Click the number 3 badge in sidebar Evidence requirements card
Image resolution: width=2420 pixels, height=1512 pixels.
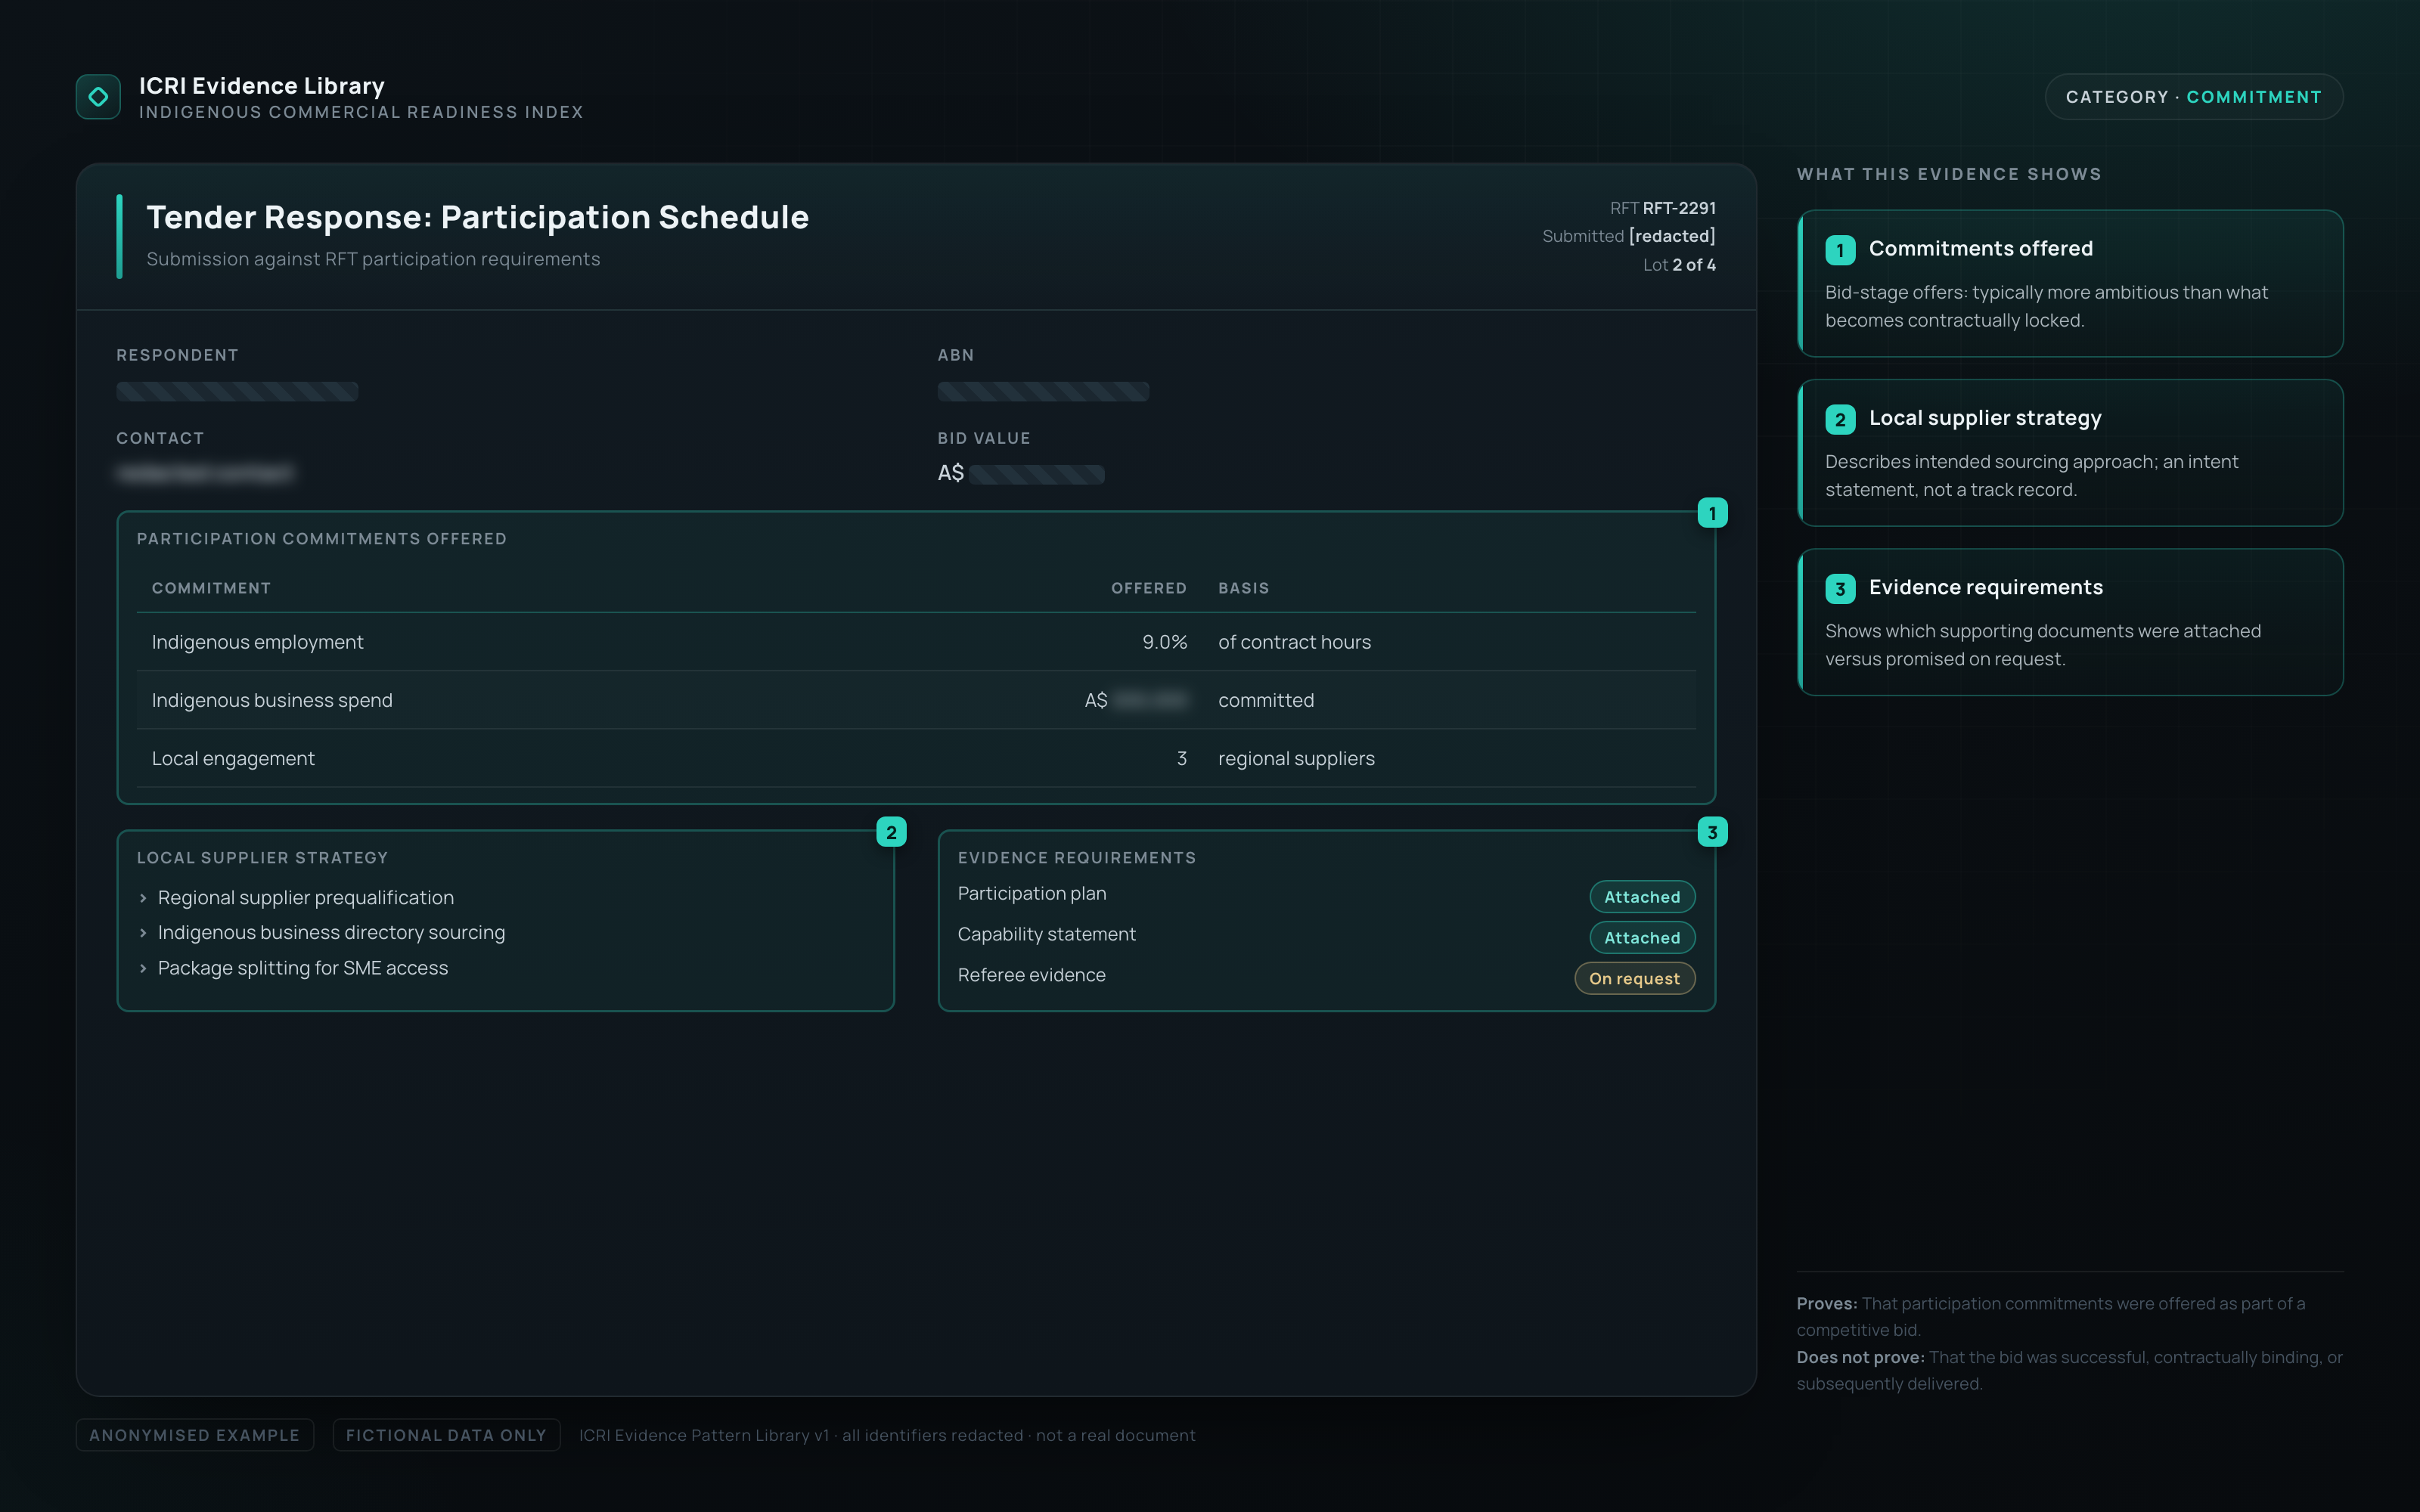coord(1840,588)
